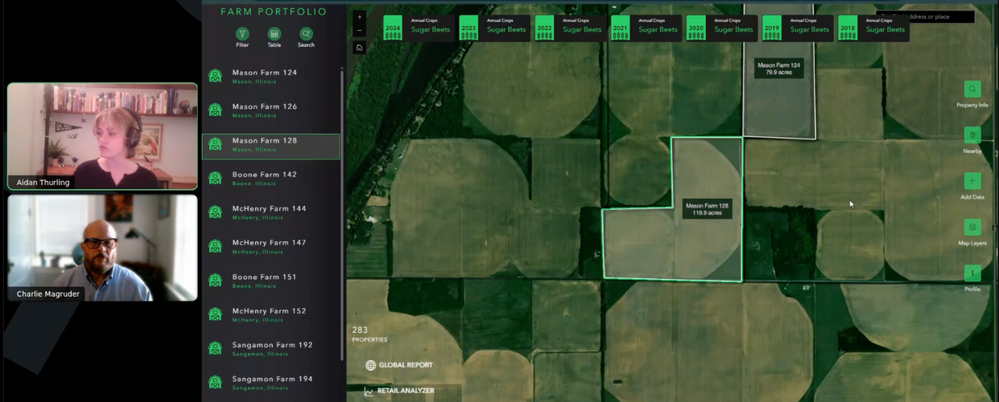
Task: Select McHenry Farm 147 in the list
Action: (271, 247)
